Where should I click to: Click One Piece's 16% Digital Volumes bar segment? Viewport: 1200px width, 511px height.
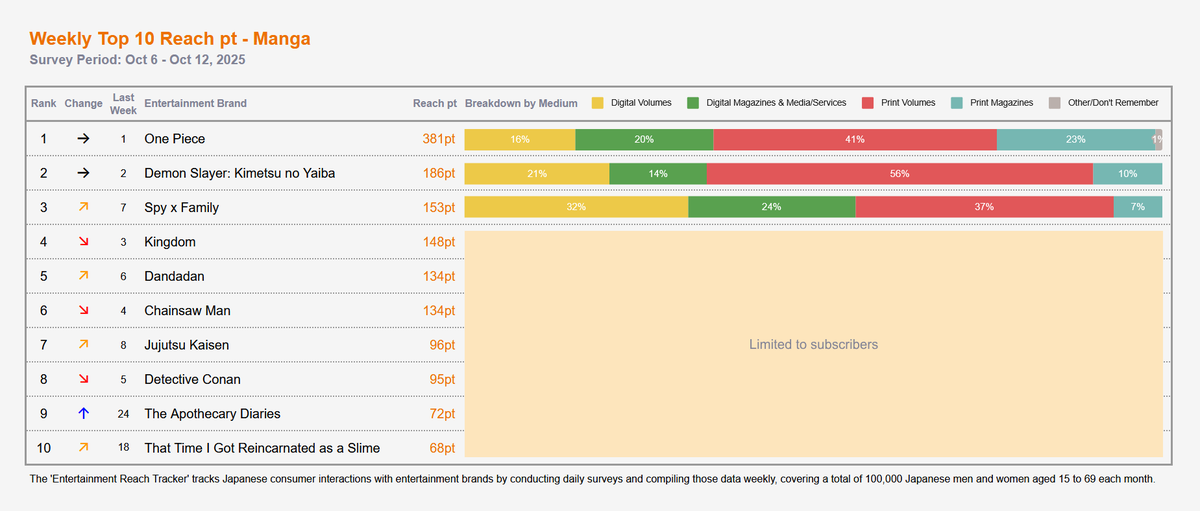tap(520, 139)
